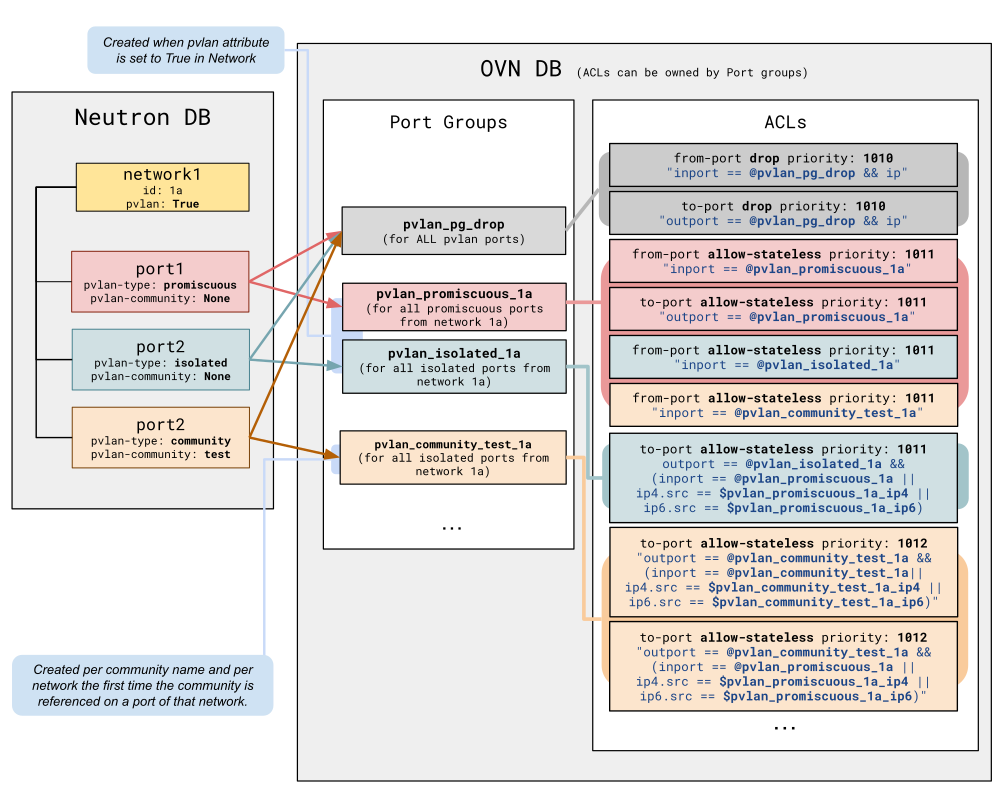This screenshot has width=1000, height=807.
Task: Click the pvlan_isolated_1a port group
Action: [454, 366]
